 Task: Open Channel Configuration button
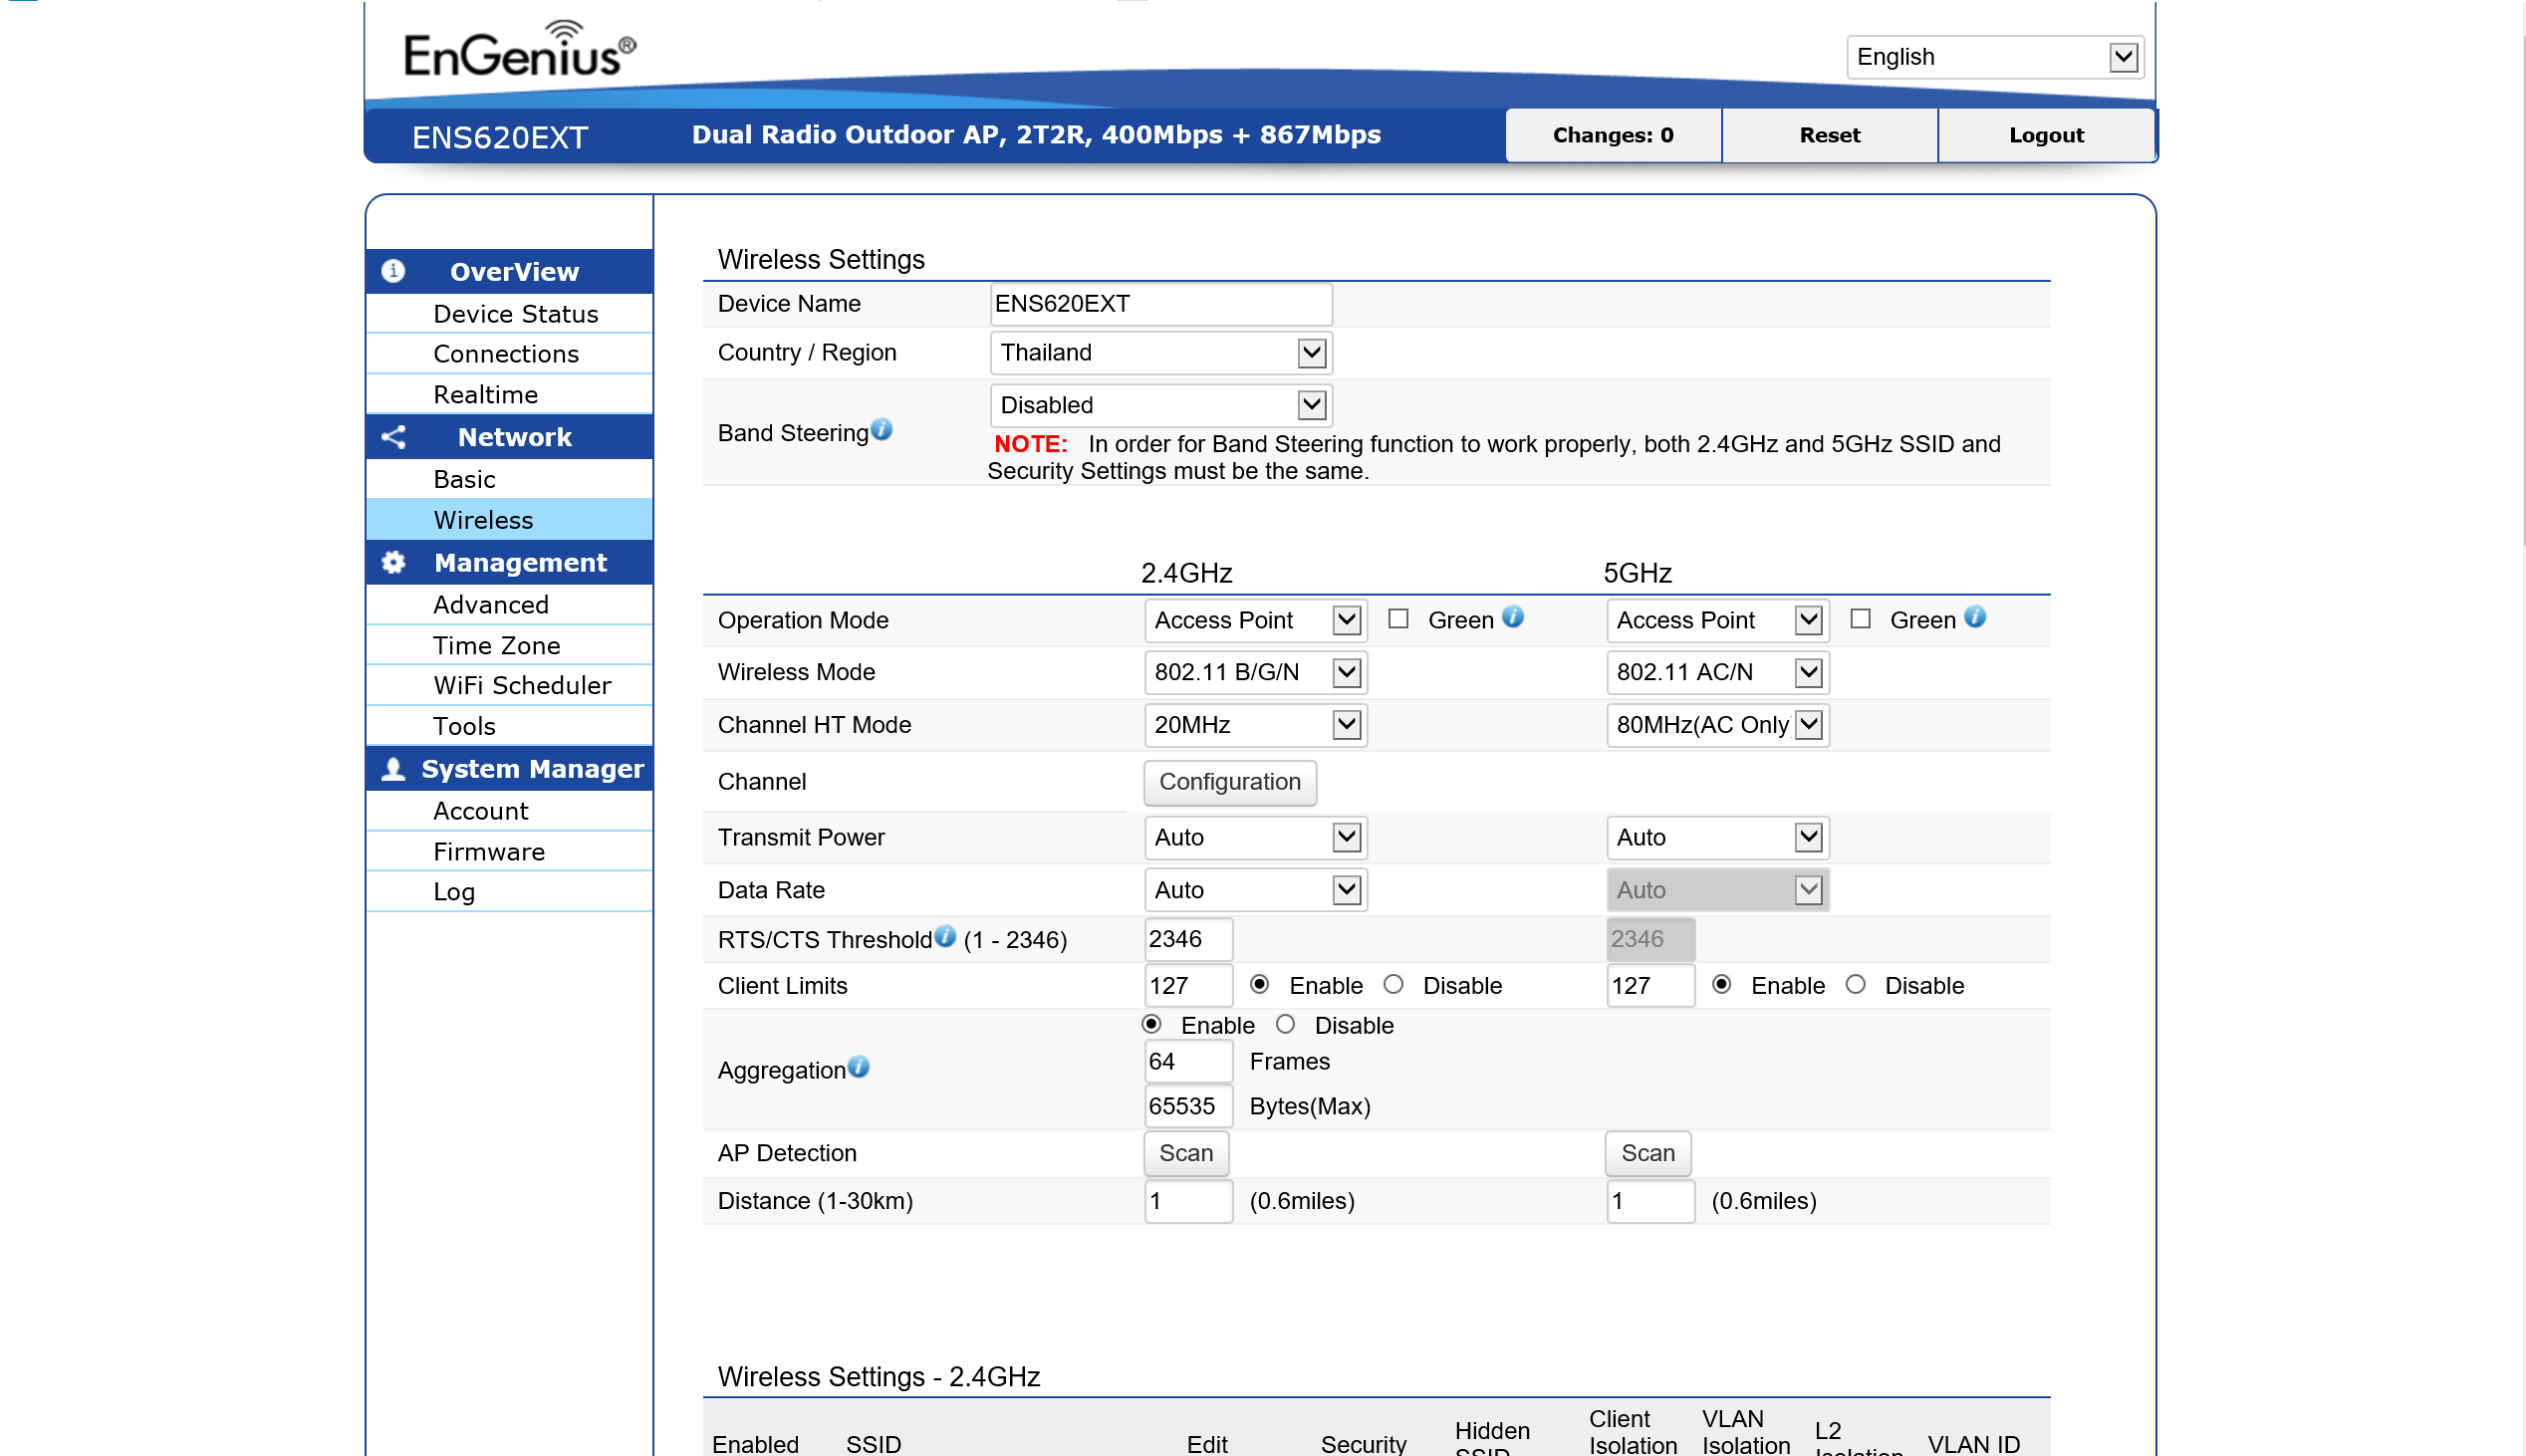click(1230, 781)
